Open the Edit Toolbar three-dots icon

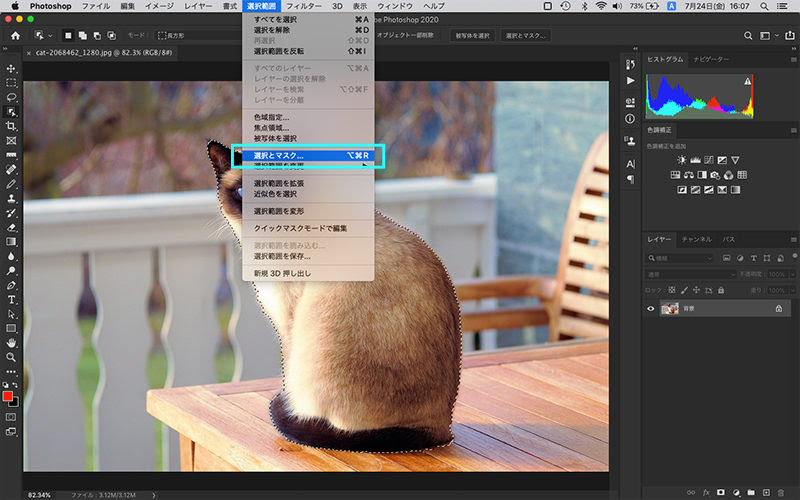(x=11, y=371)
